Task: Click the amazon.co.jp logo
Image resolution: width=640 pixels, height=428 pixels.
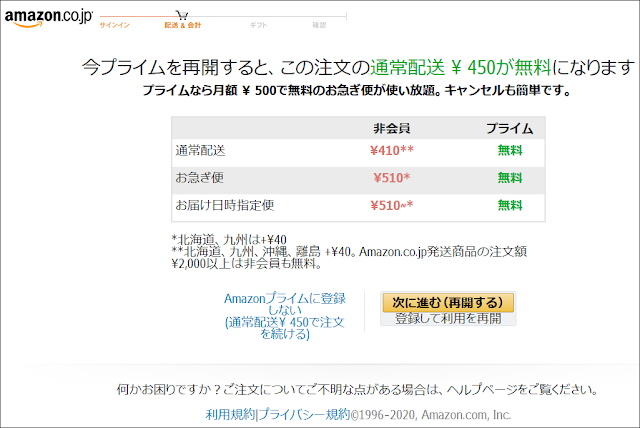Action: point(49,18)
